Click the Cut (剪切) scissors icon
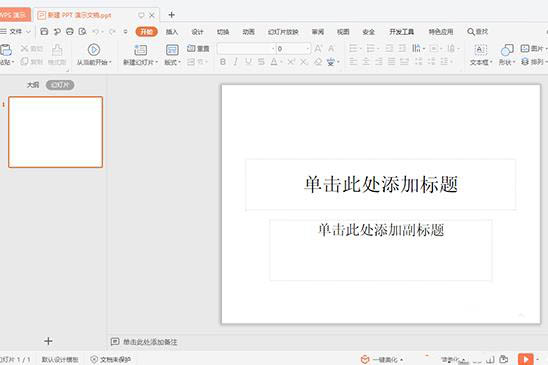The width and height of the screenshot is (548, 365). (24, 48)
